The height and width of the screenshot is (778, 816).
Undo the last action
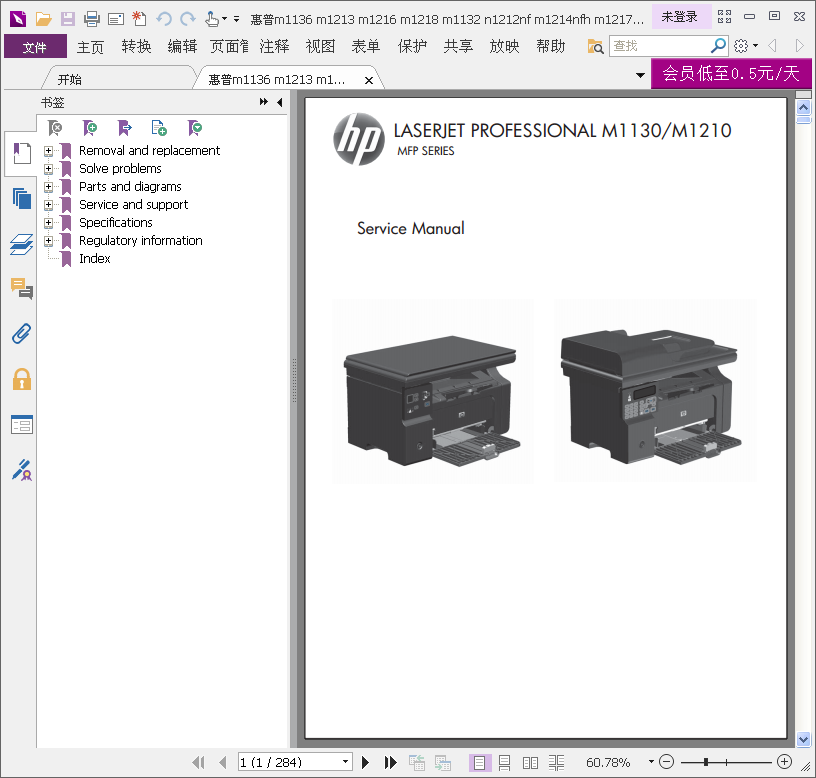click(x=164, y=19)
